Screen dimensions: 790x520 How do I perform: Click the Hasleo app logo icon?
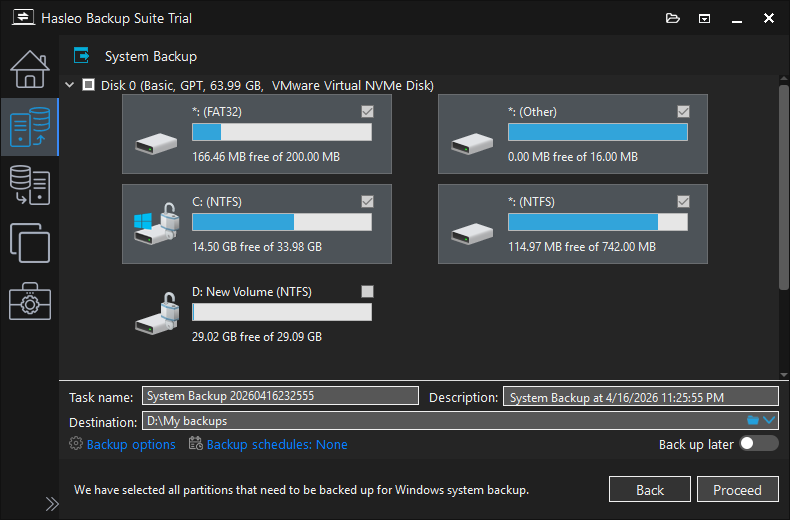tap(23, 17)
